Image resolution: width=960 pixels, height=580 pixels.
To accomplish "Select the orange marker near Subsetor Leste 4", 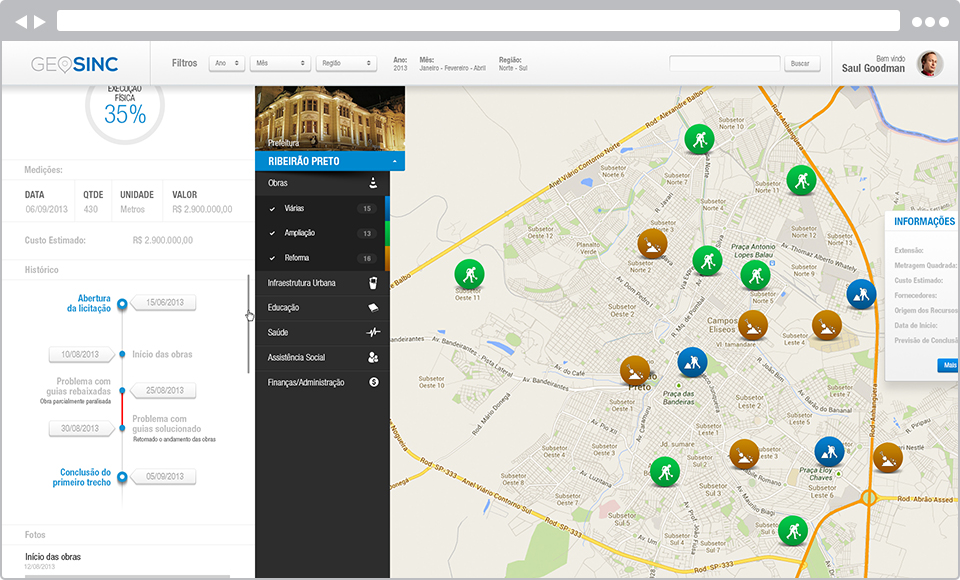I will (x=827, y=325).
